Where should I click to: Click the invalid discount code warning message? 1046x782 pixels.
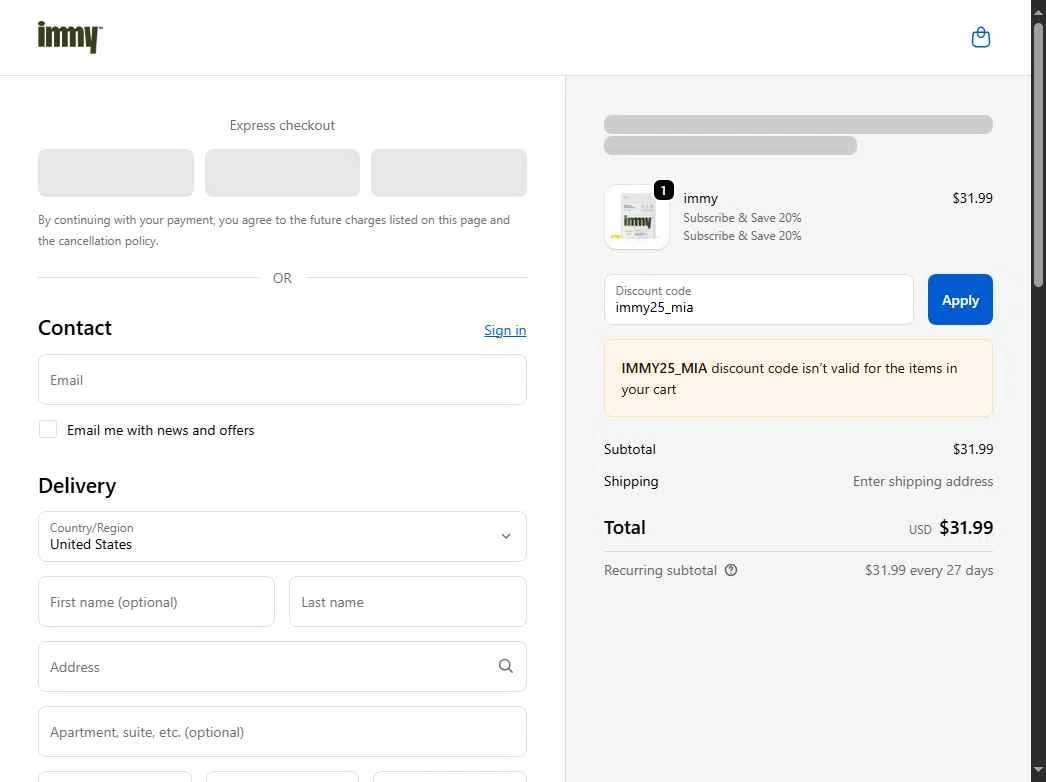[798, 378]
